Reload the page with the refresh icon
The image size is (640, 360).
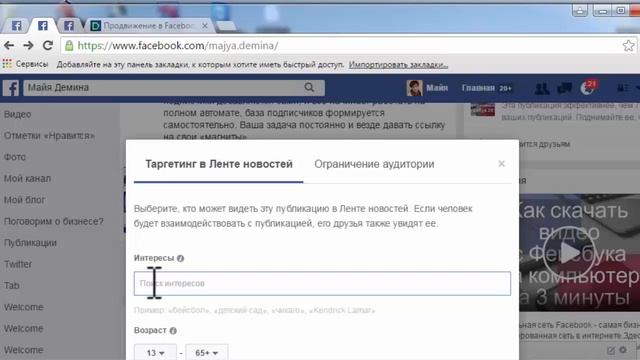pyautogui.click(x=48, y=46)
